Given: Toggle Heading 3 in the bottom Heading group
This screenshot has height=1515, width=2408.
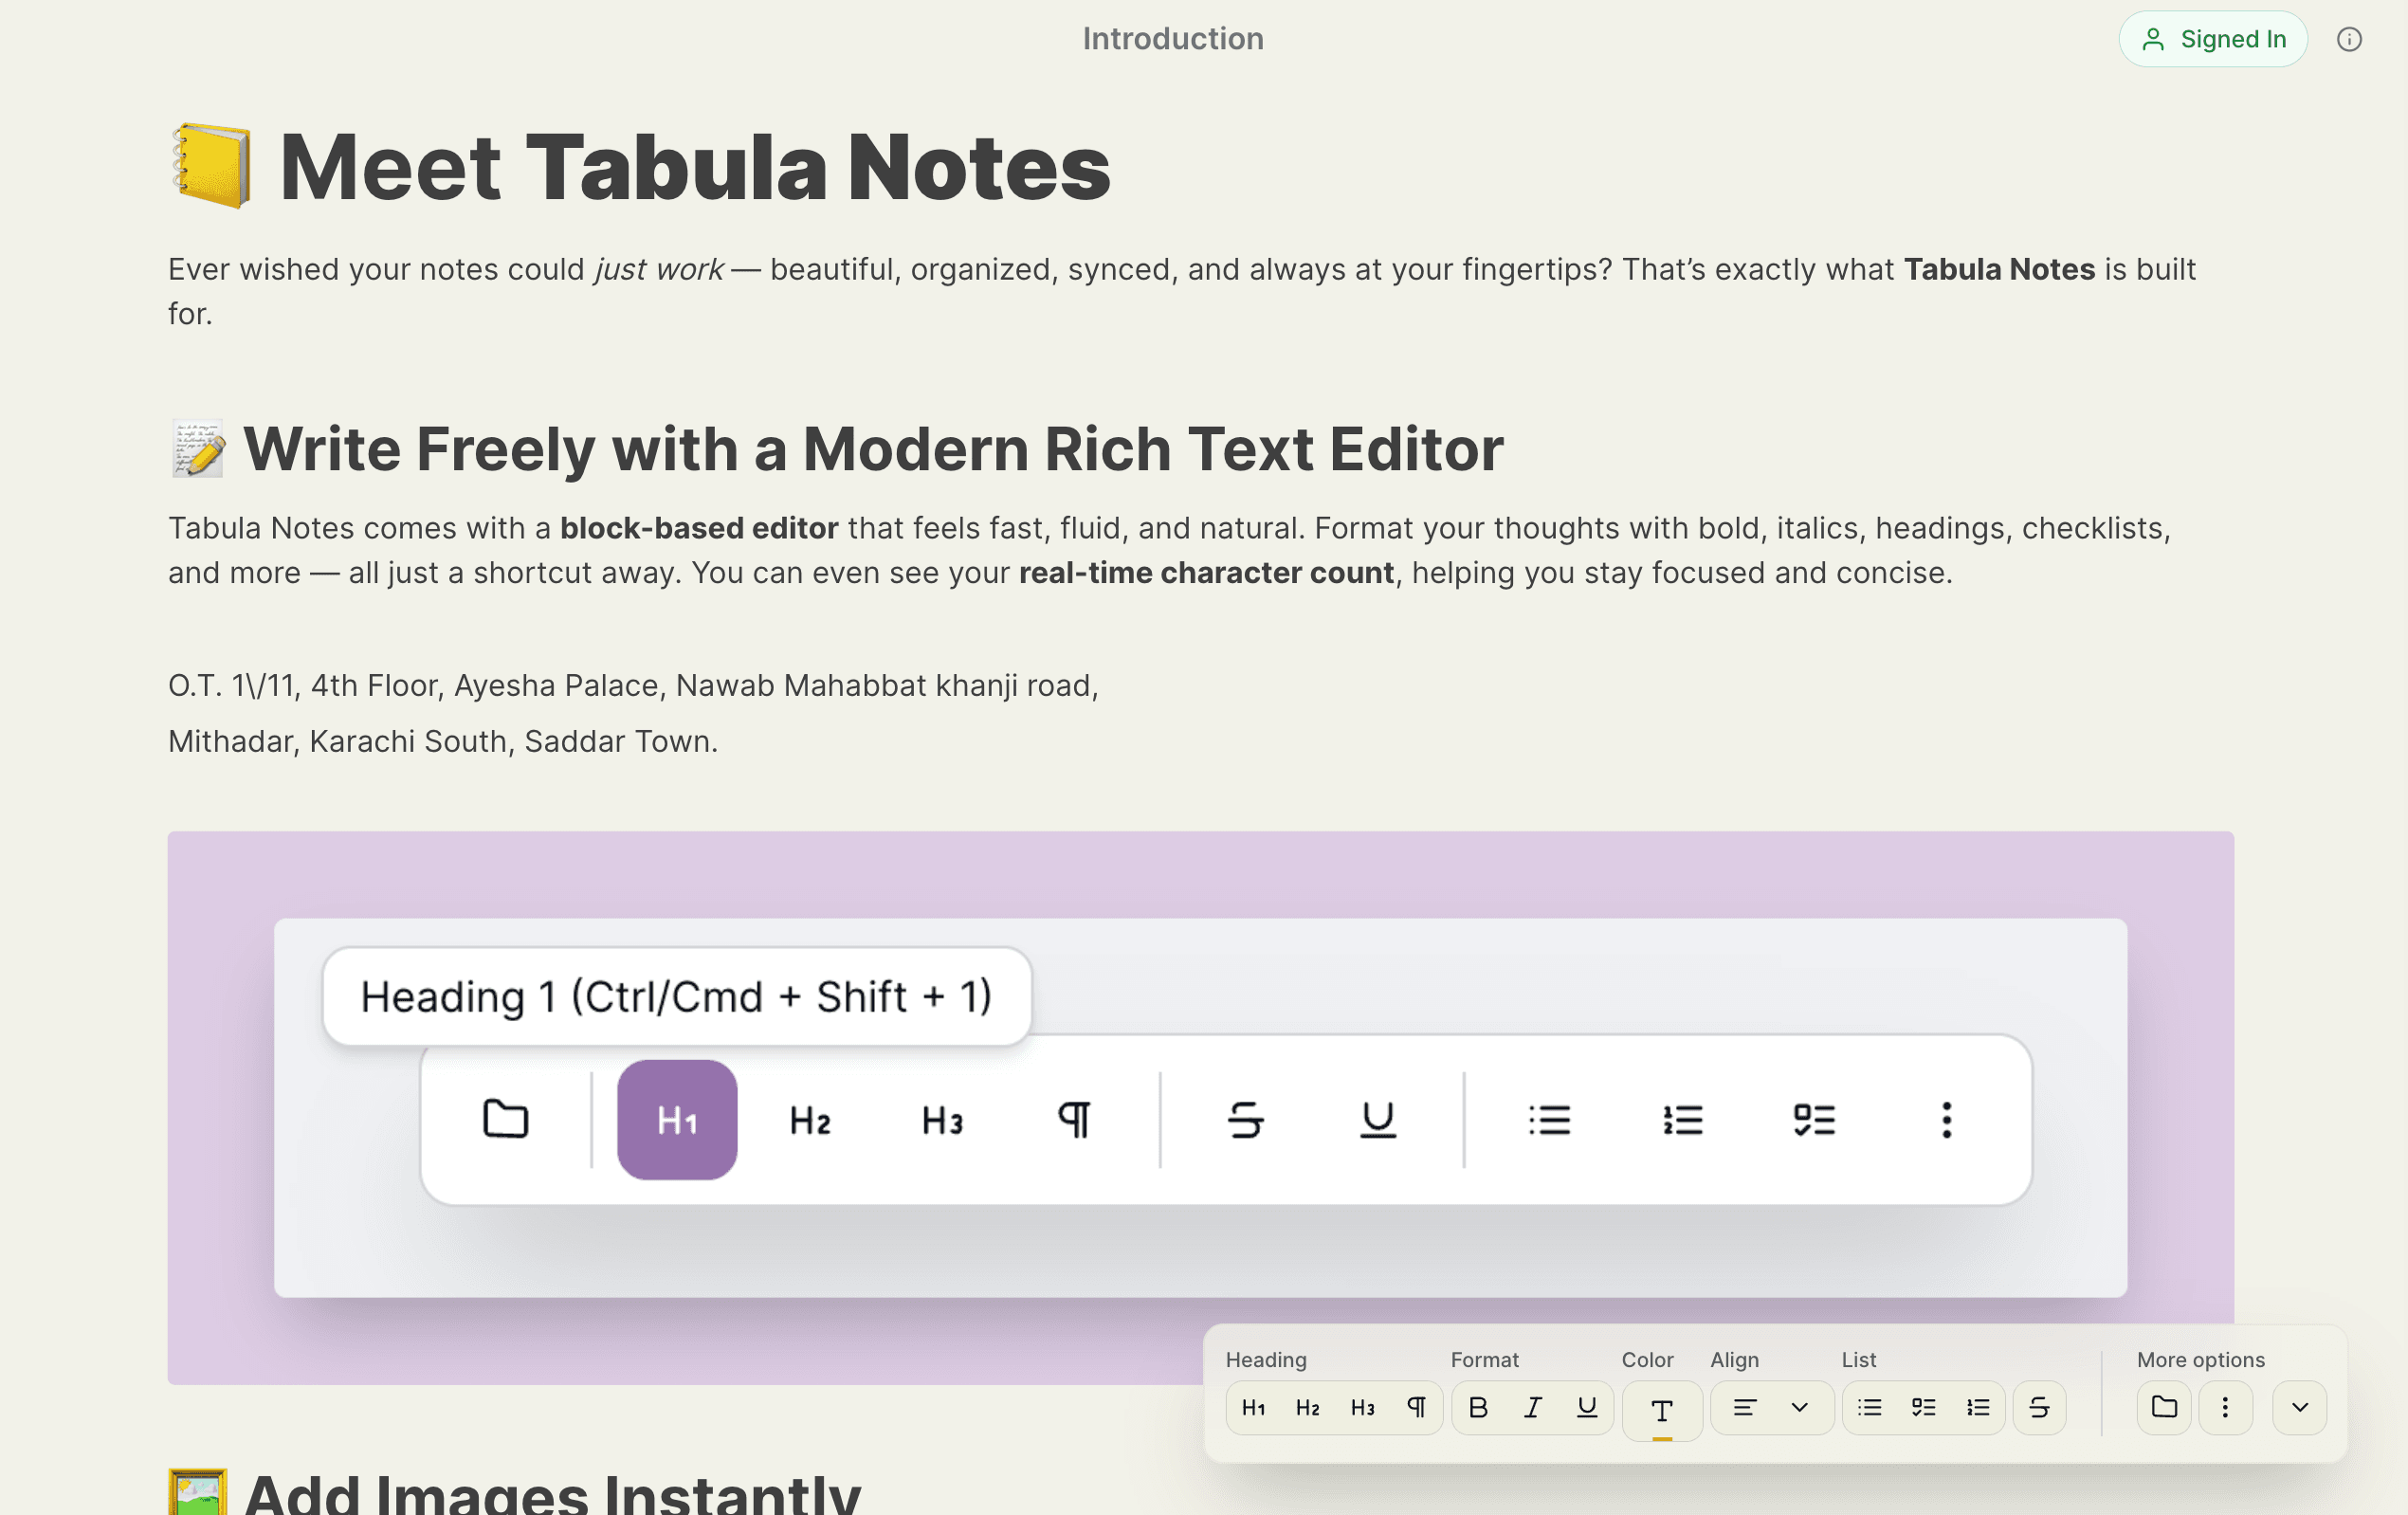Looking at the screenshot, I should click(x=1362, y=1407).
